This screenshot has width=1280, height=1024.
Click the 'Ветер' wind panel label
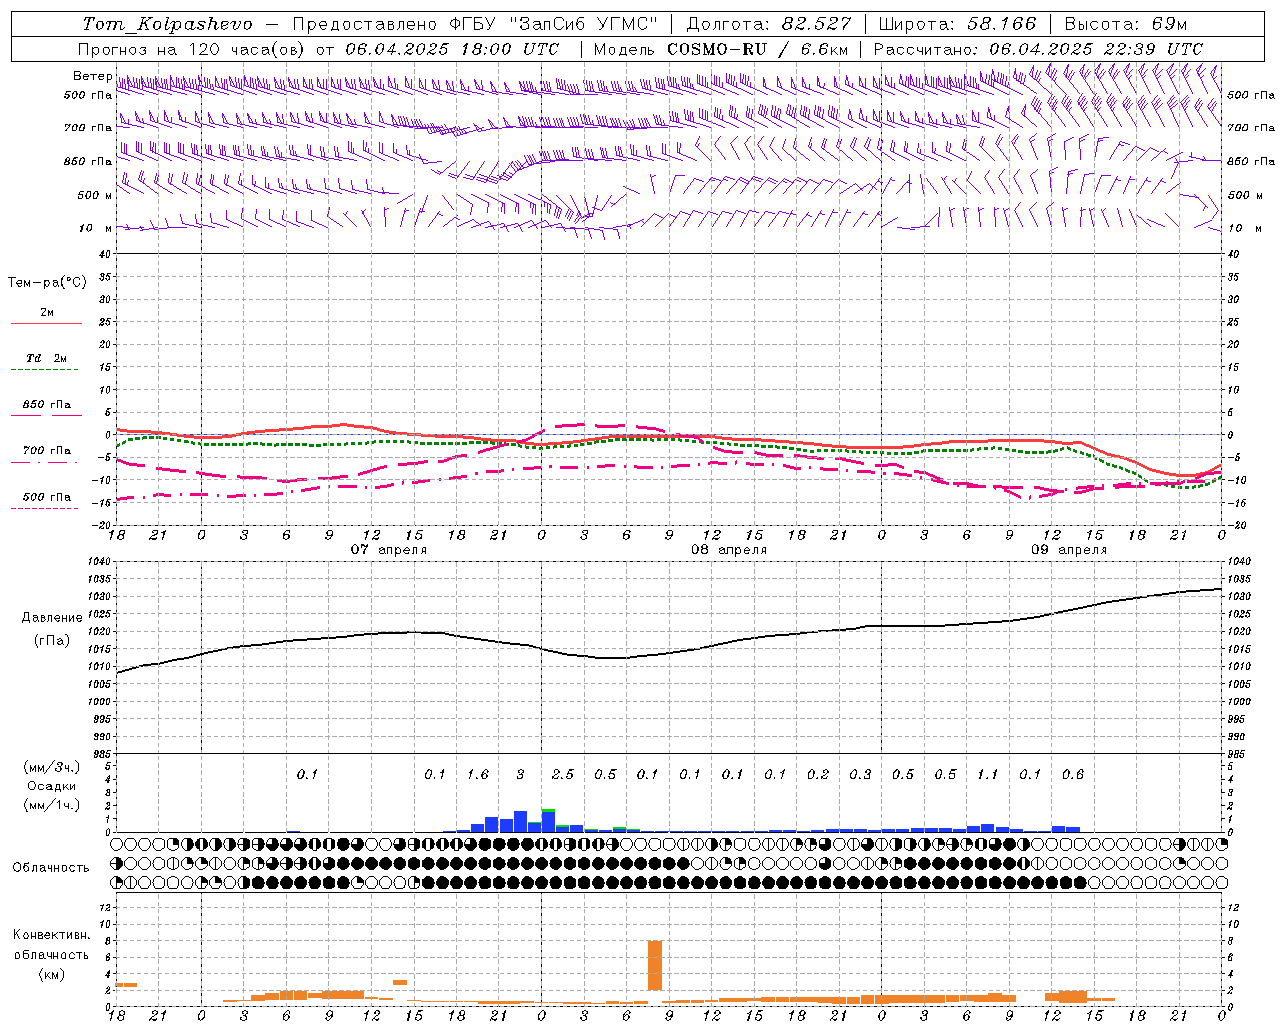(93, 76)
